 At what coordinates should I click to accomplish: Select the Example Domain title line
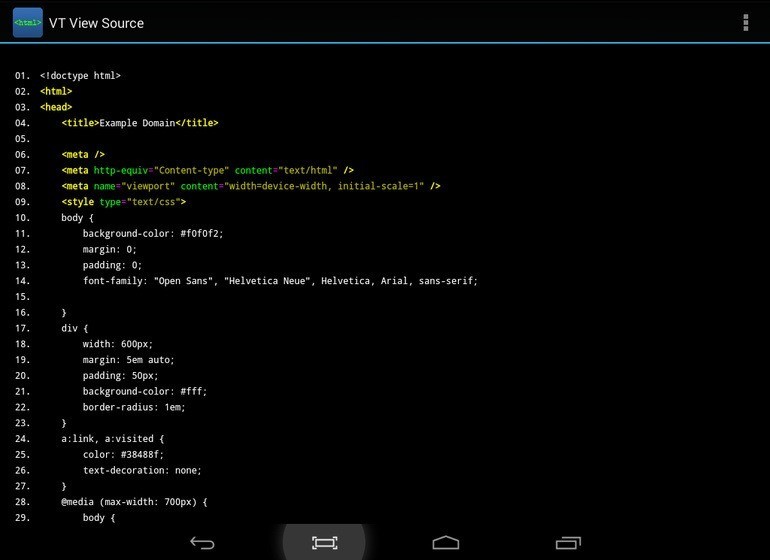[140, 123]
